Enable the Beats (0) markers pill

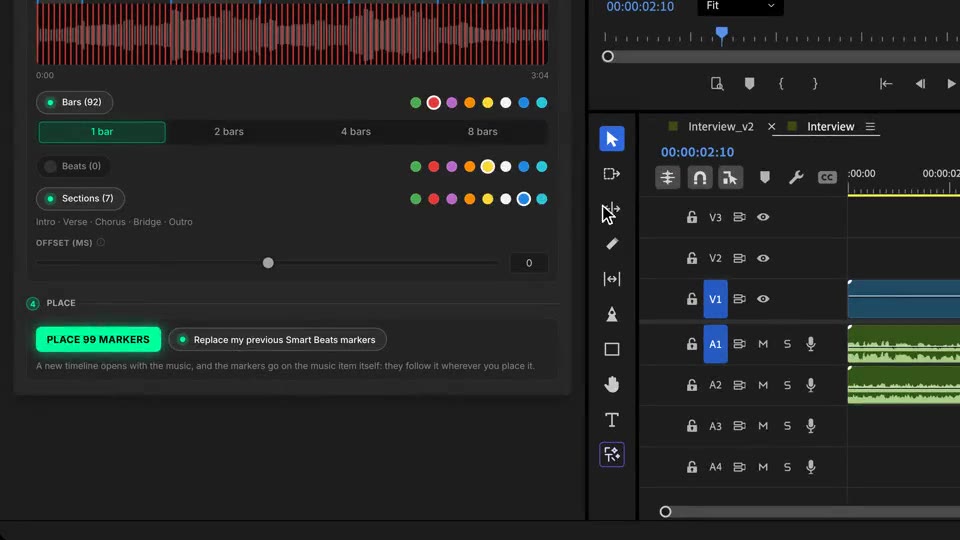pyautogui.click(x=73, y=166)
